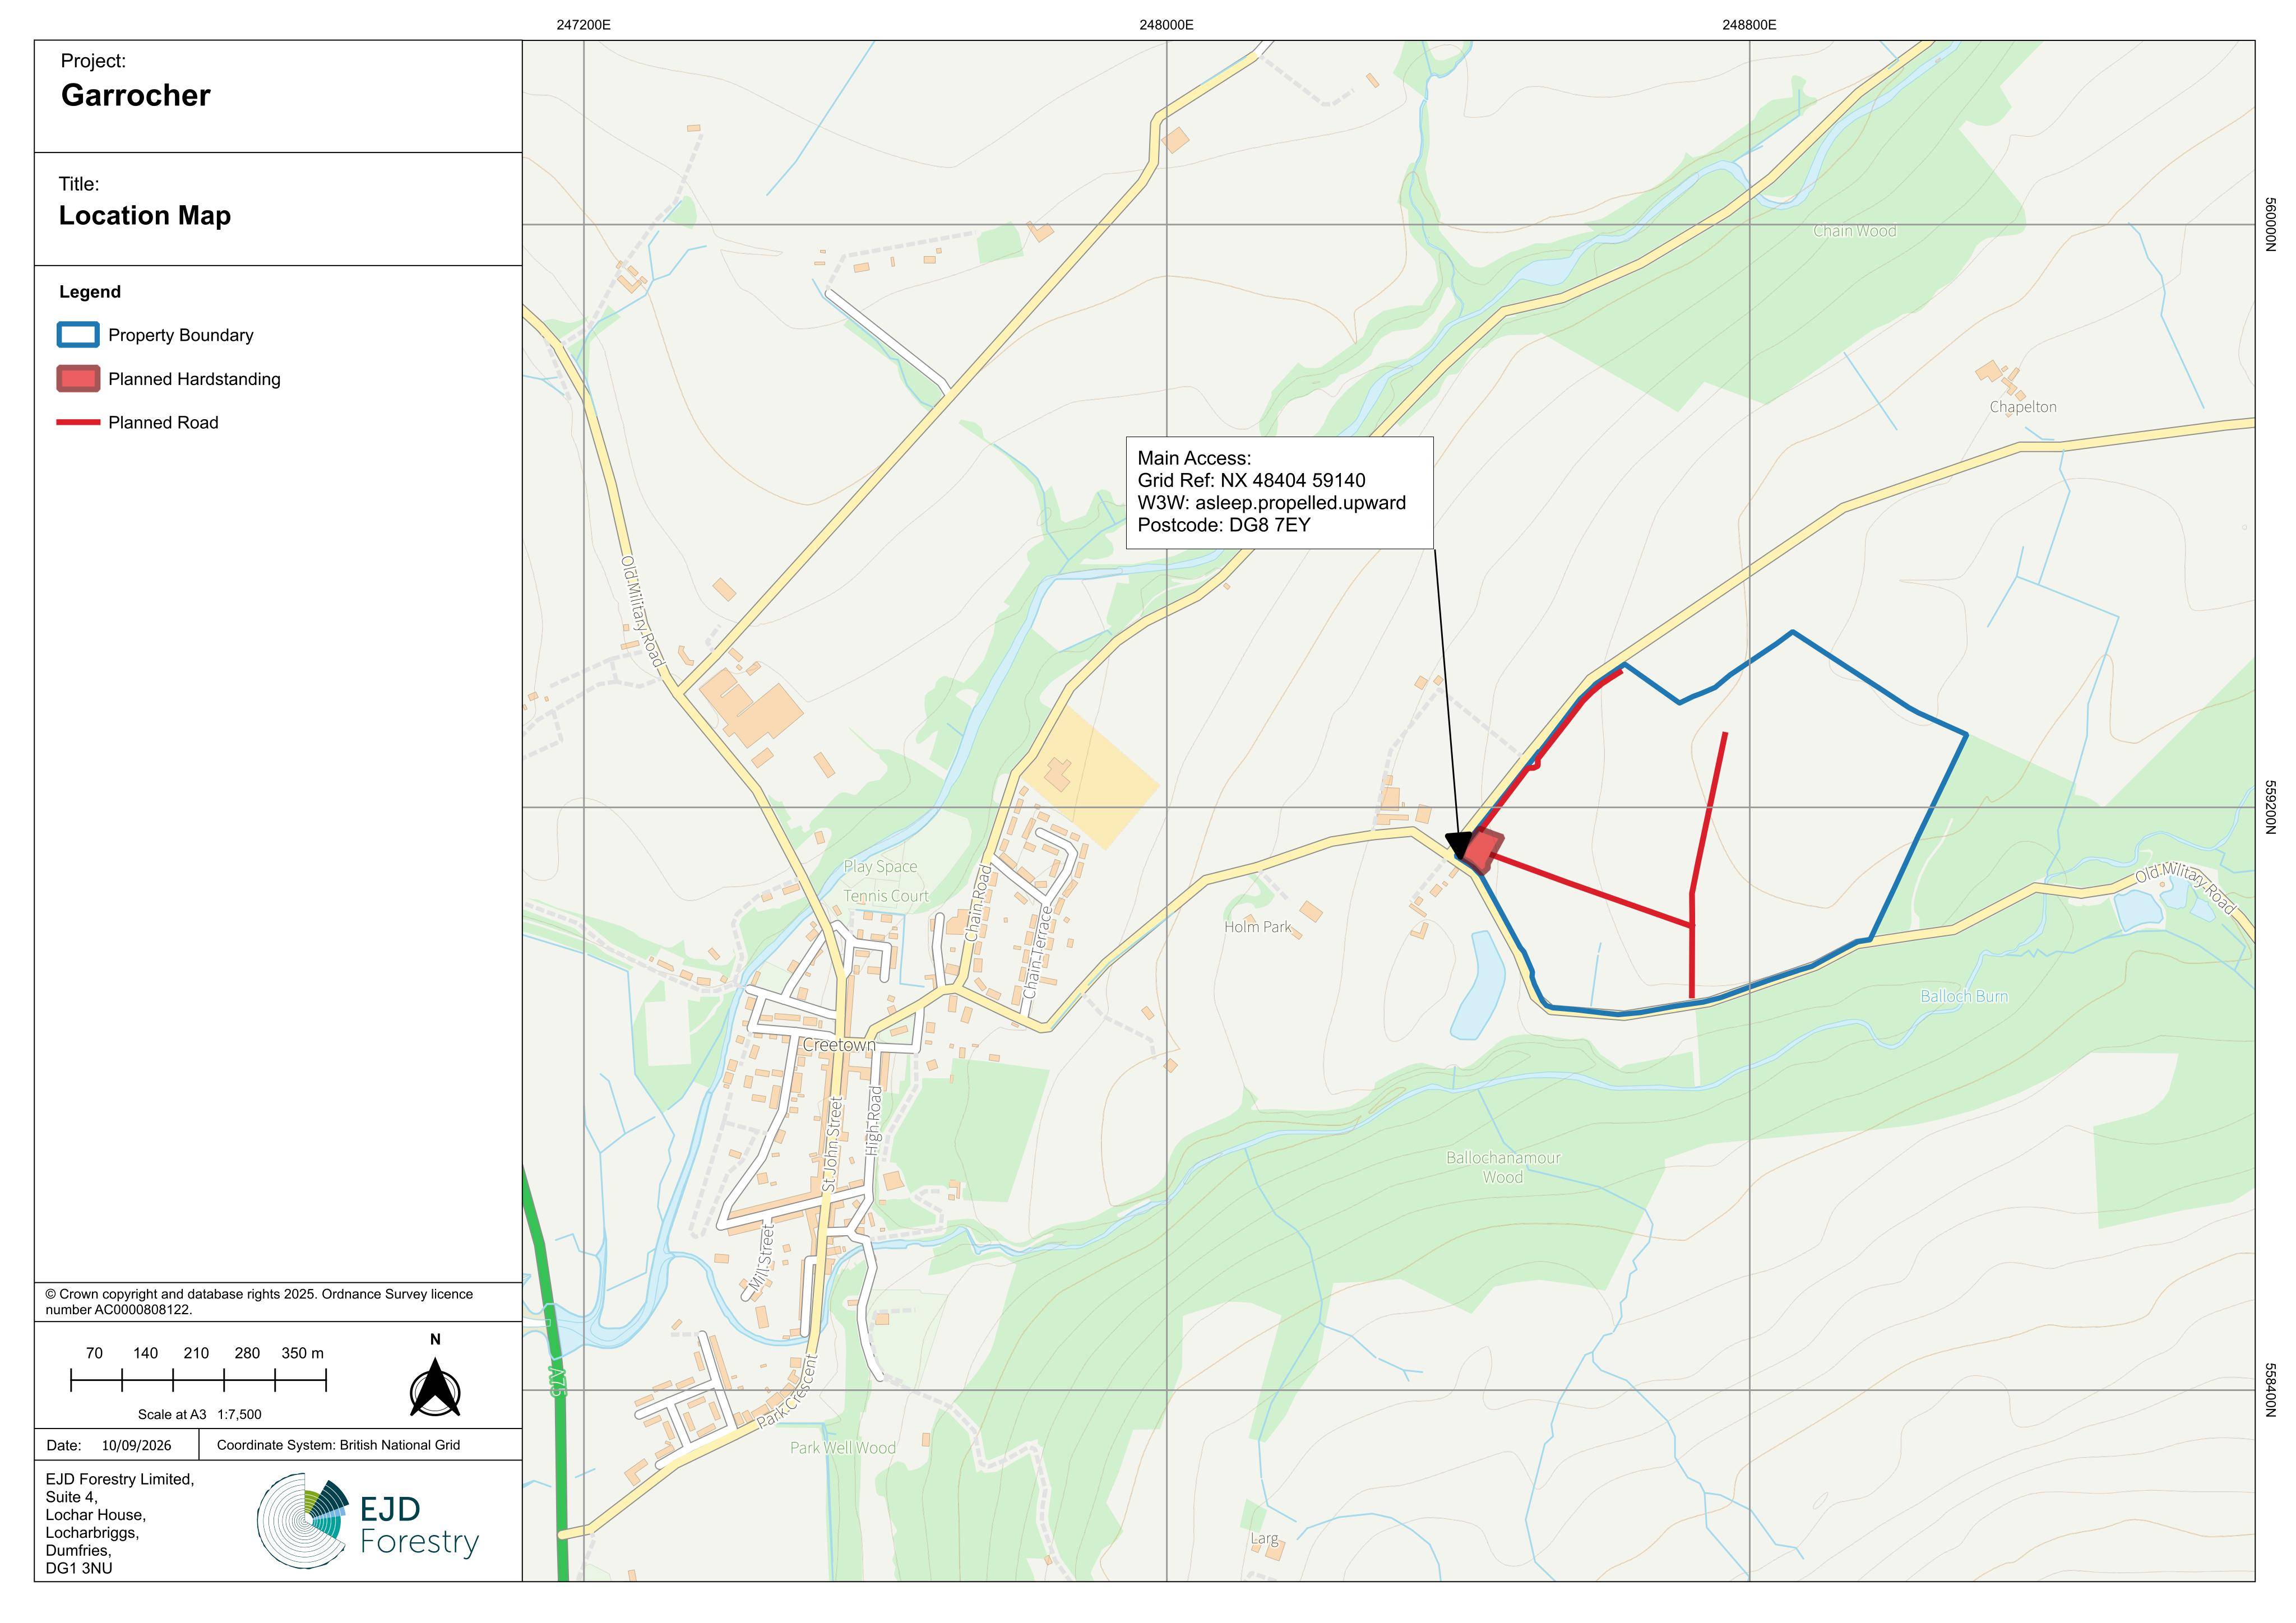
Task: Click the '559200N' northing label
Action: click(2270, 808)
